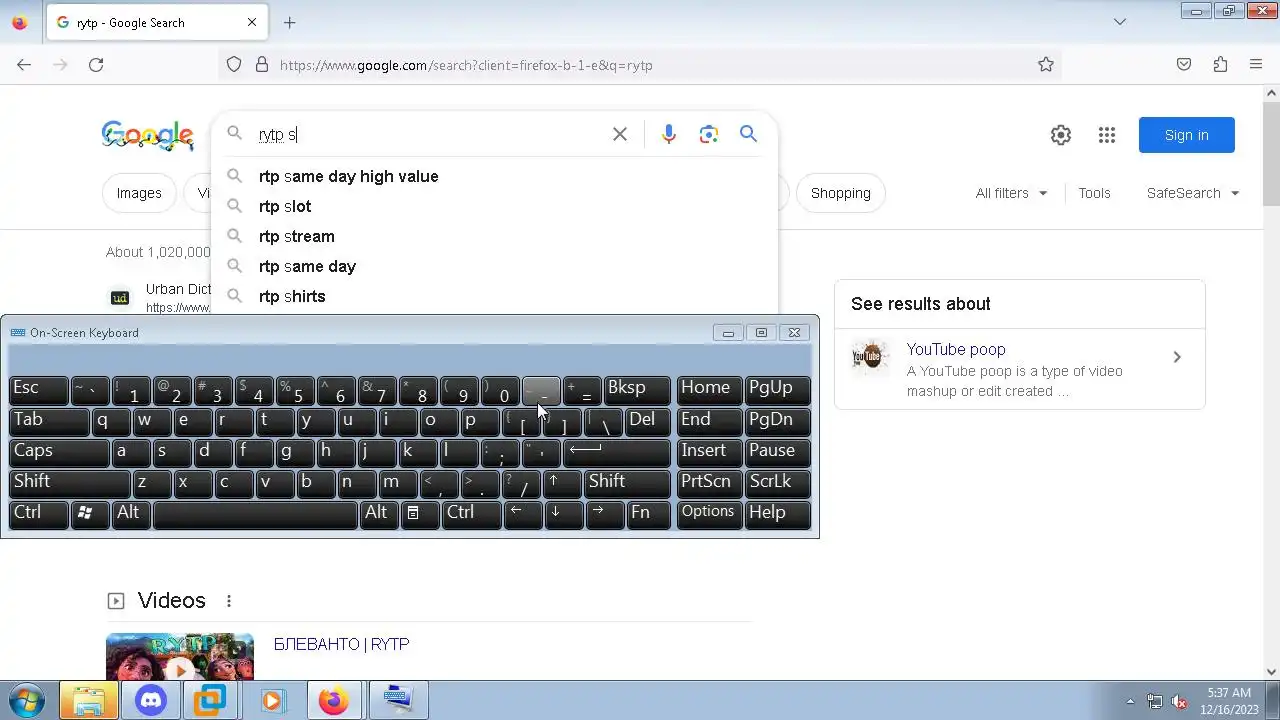Screen dimensions: 1280x720
Task: Toggle the right Shift key
Action: (627, 482)
